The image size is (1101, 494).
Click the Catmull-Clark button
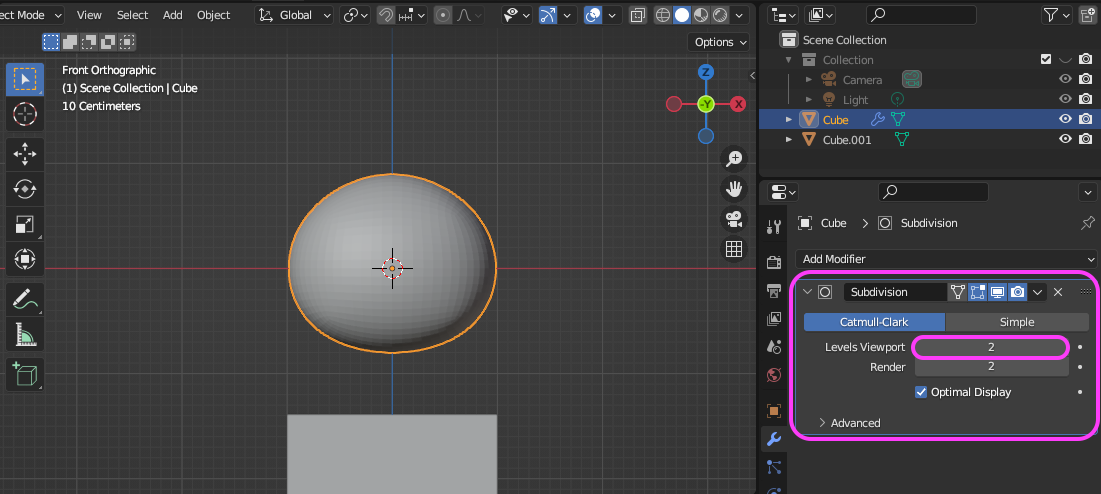[874, 322]
